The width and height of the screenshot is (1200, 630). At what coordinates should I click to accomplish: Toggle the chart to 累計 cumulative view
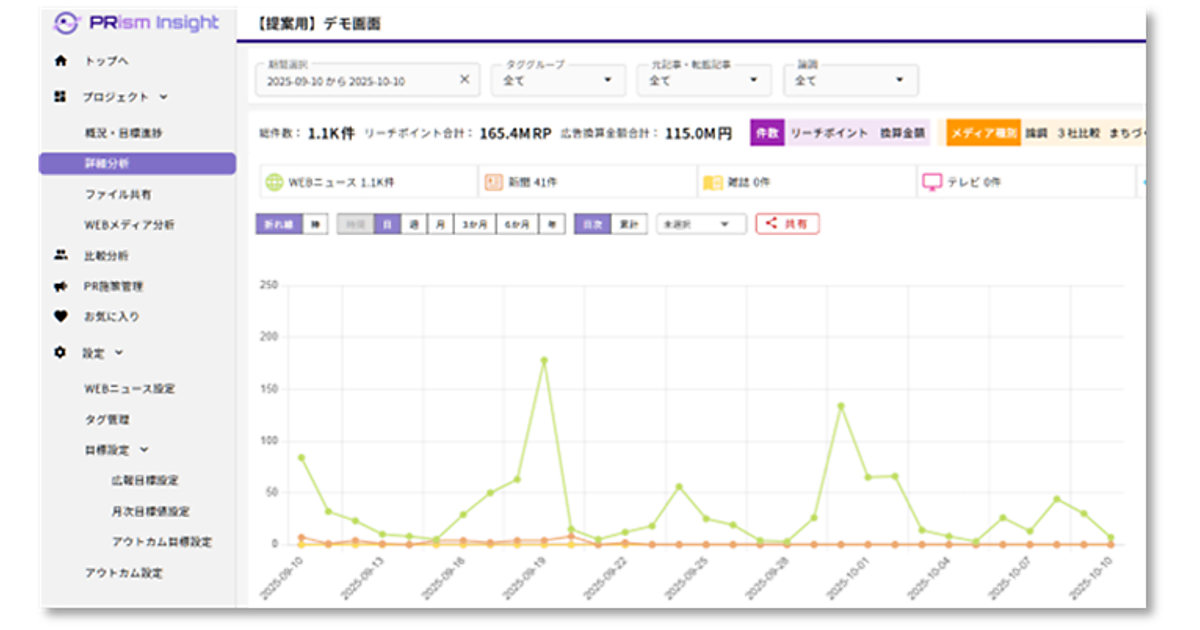[x=629, y=224]
